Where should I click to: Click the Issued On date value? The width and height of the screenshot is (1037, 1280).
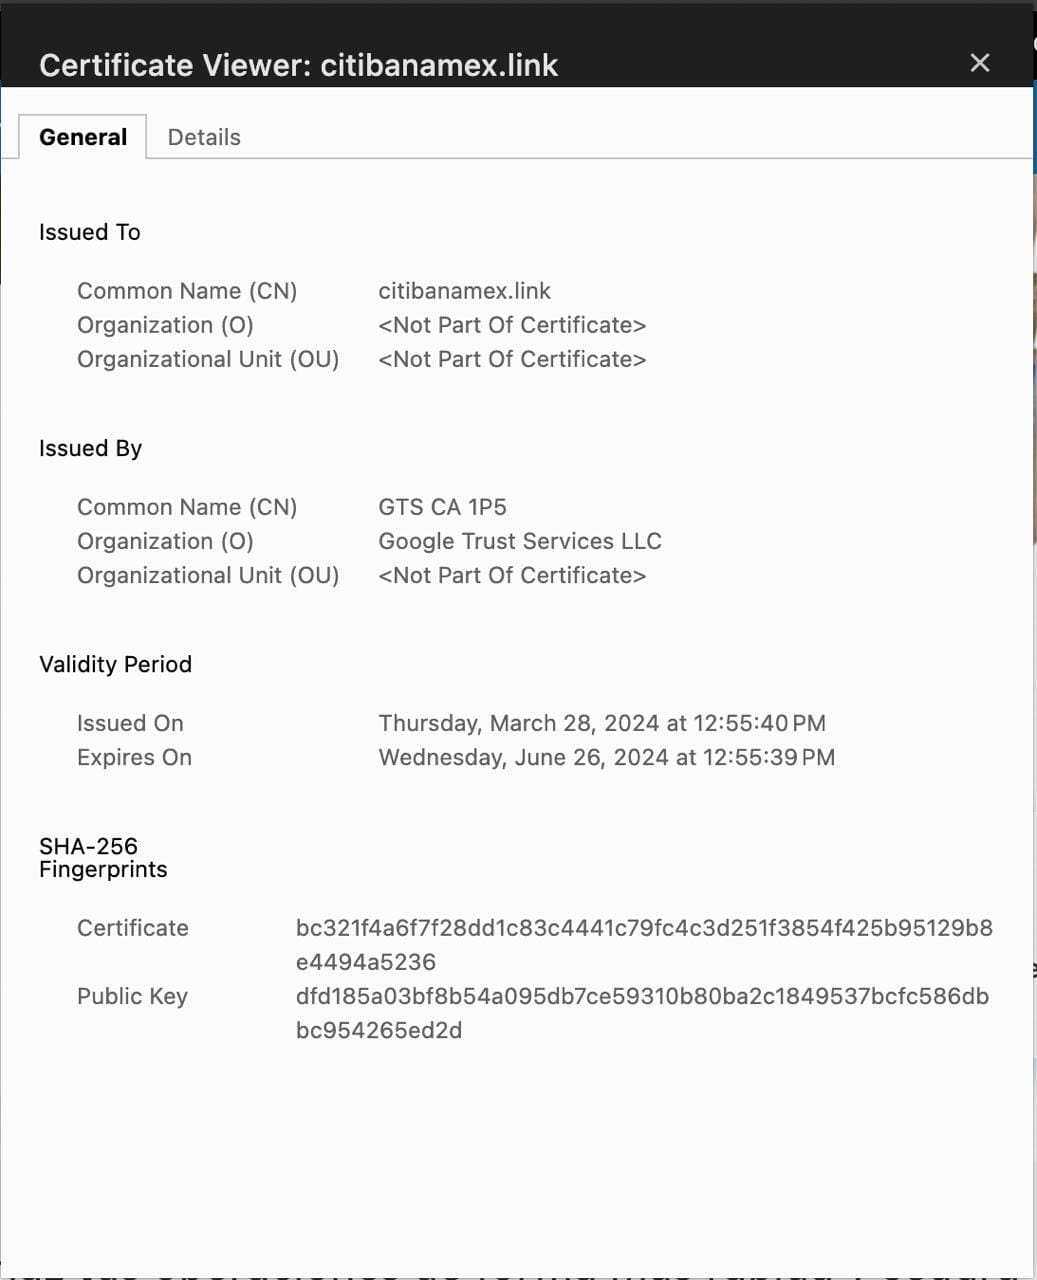(601, 723)
